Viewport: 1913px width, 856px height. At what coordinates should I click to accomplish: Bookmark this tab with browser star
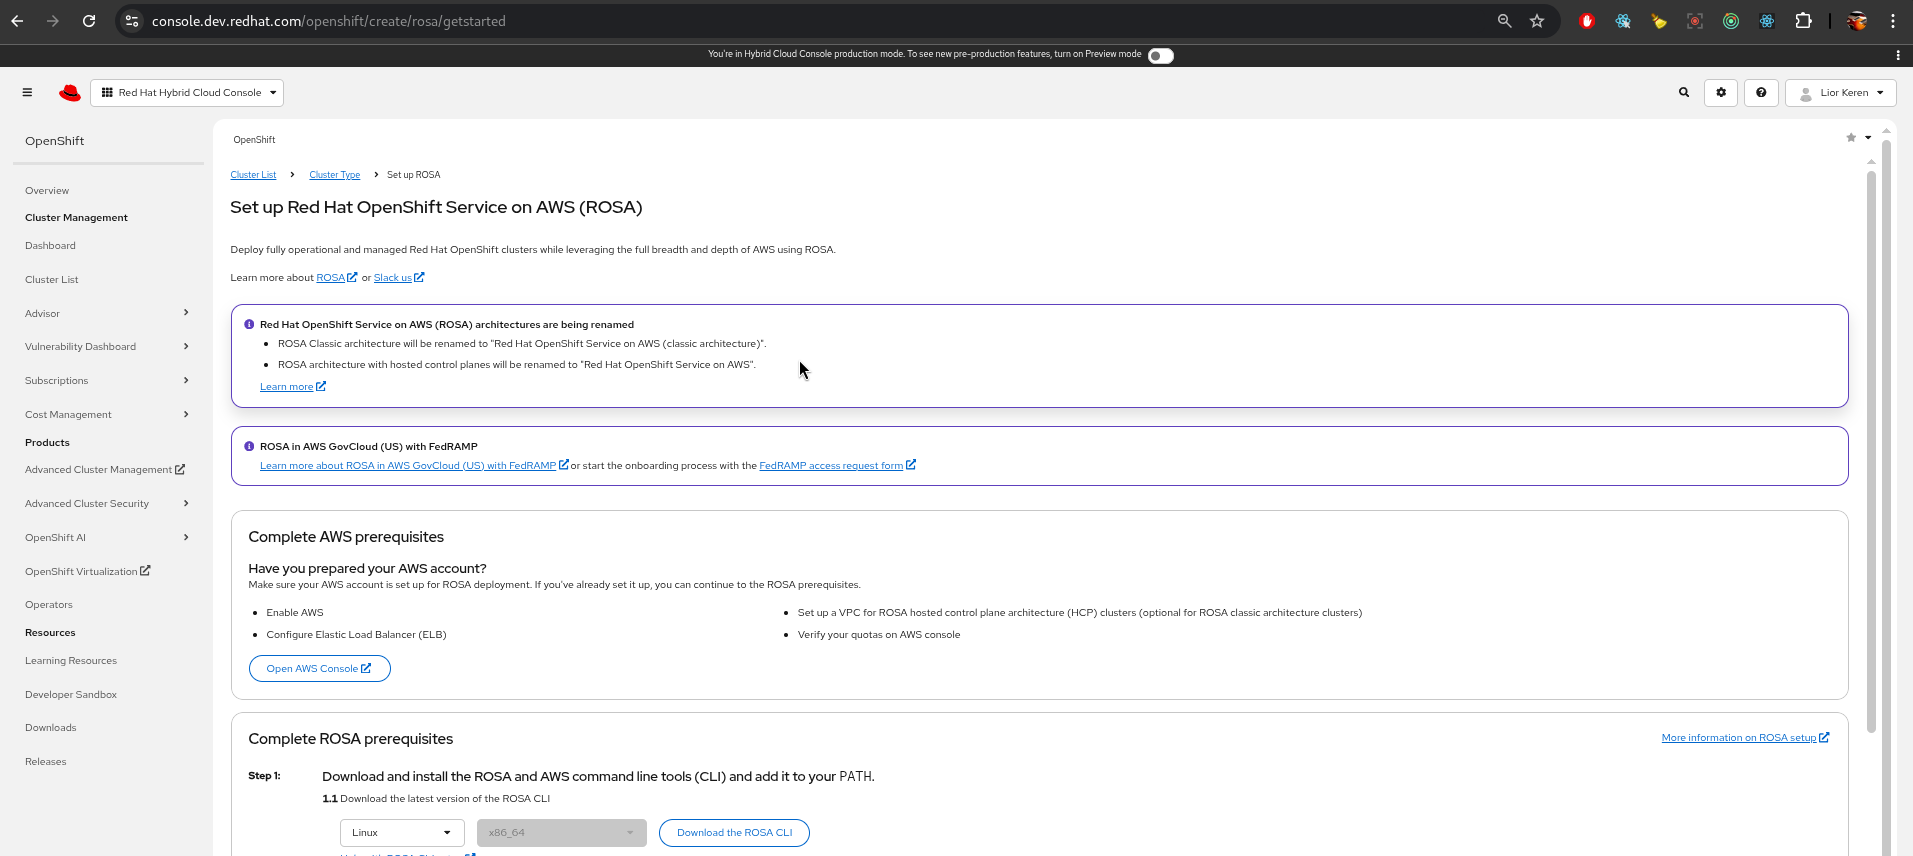point(1537,21)
